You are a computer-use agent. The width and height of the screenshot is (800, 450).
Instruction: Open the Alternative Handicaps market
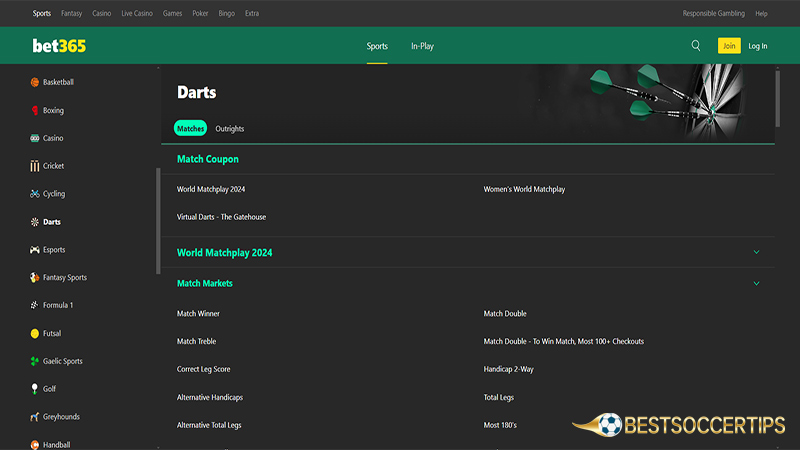coord(210,397)
